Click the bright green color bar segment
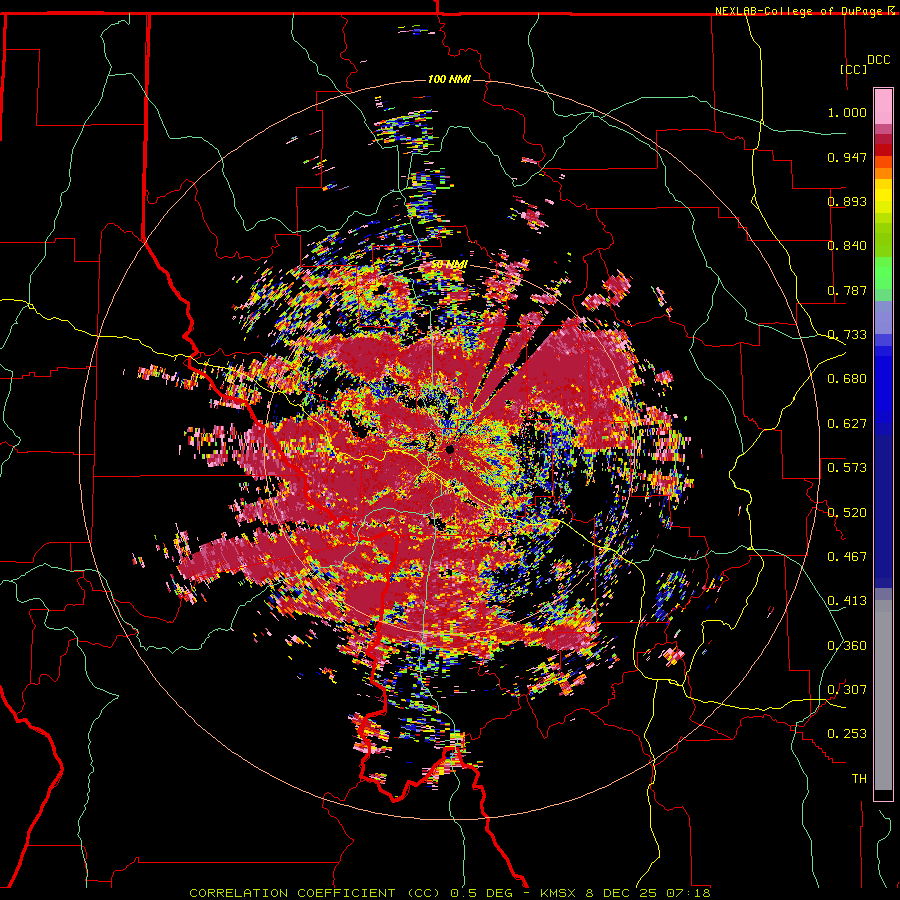Viewport: 900px width, 900px height. 883,273
